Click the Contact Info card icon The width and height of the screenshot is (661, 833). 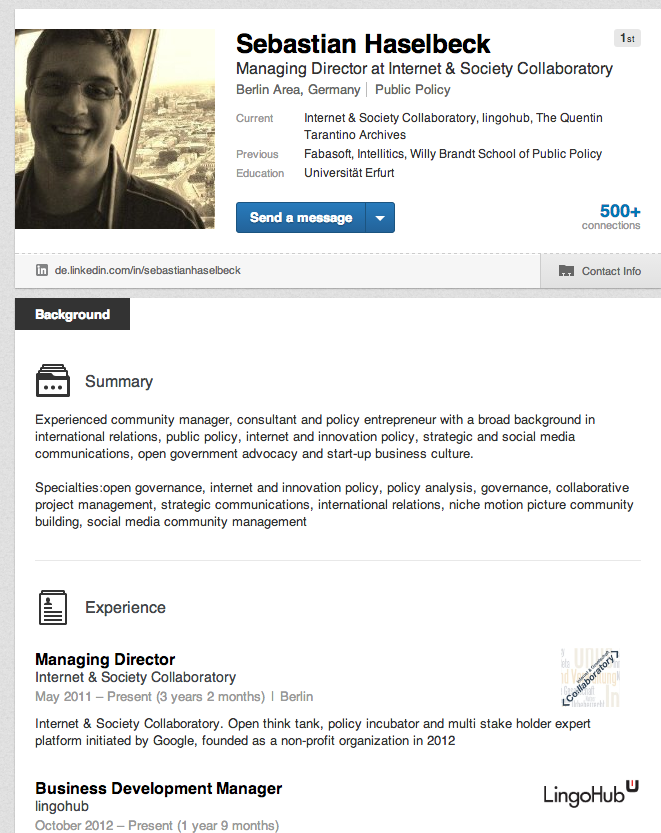point(566,271)
